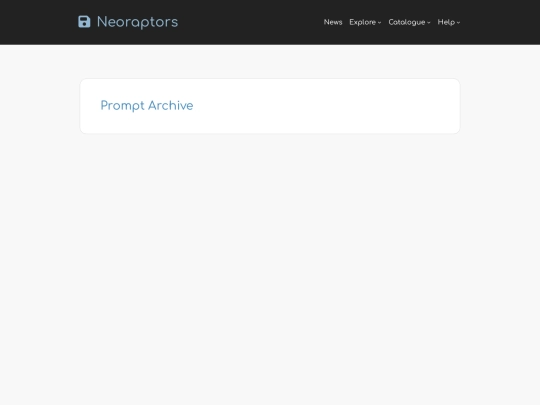Go to the News page
540x405 pixels.
point(333,22)
